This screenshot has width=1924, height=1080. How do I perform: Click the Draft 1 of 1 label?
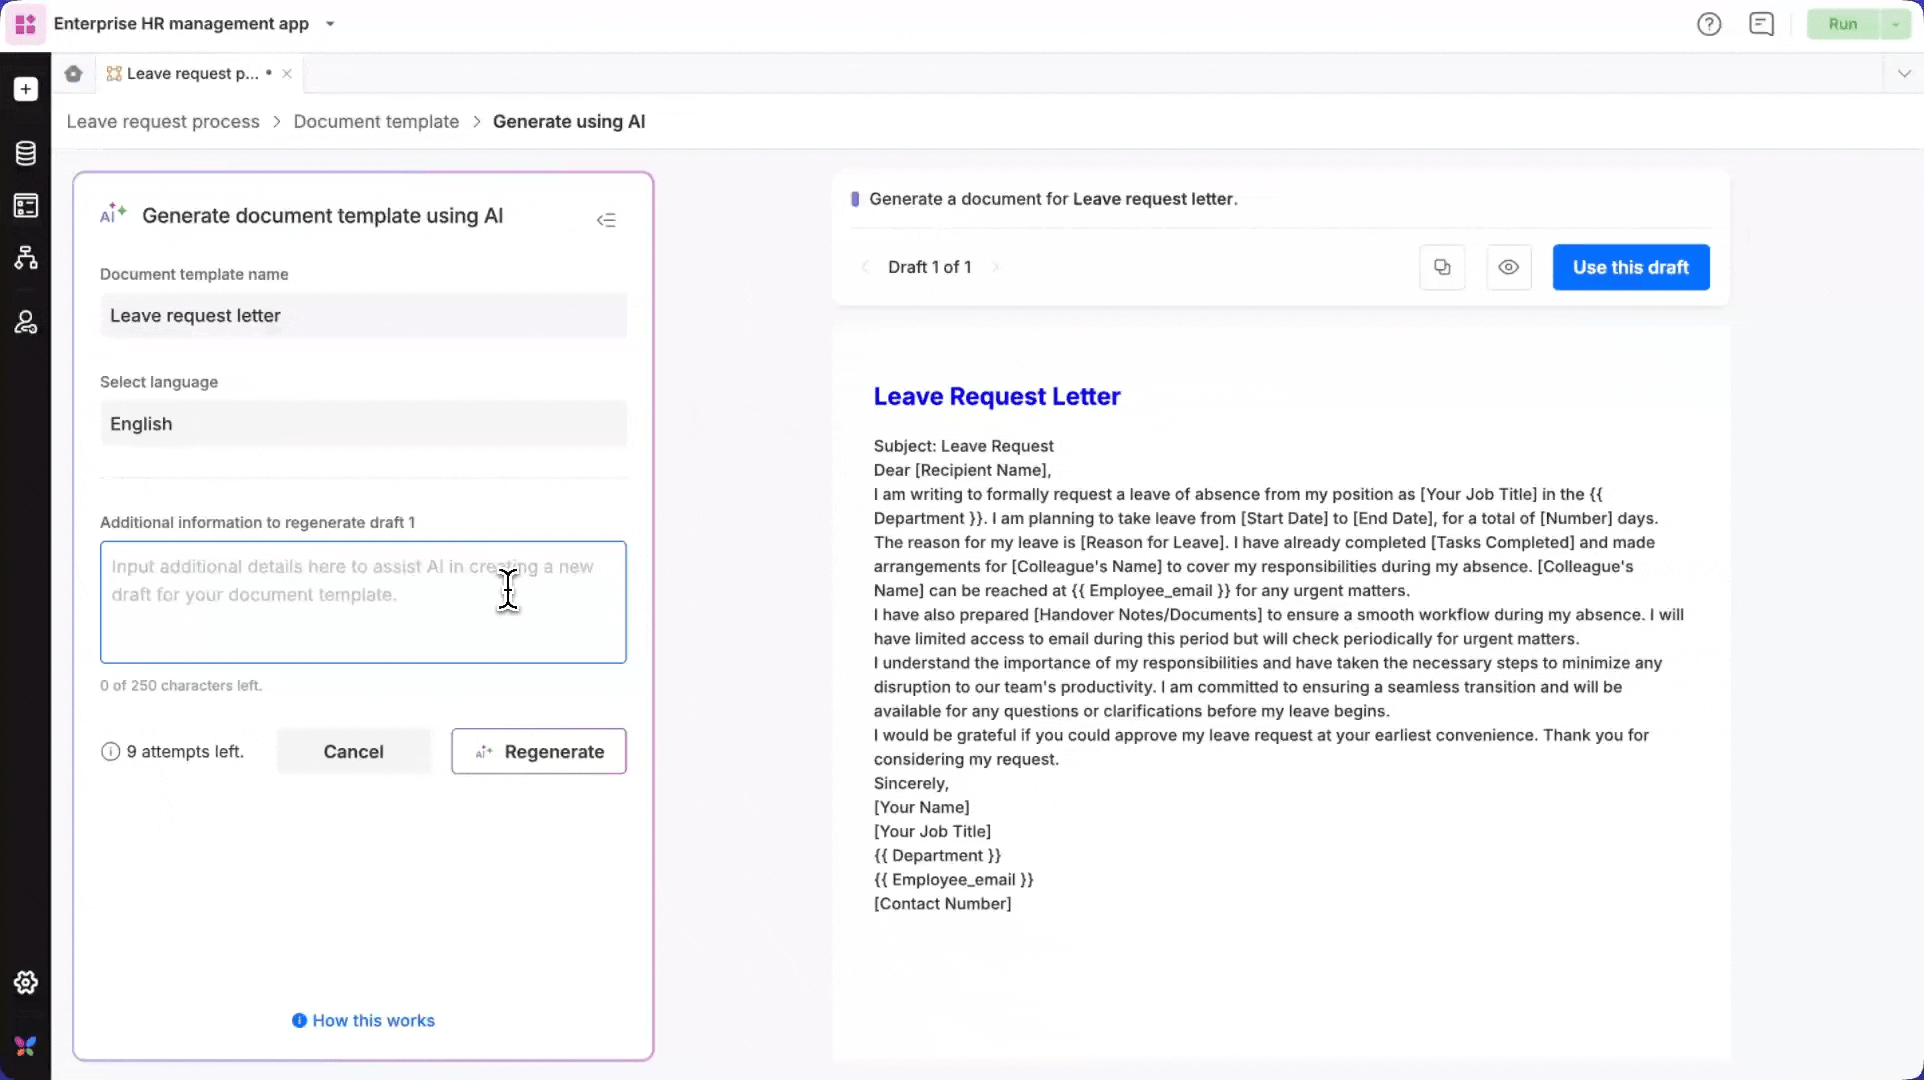[929, 267]
